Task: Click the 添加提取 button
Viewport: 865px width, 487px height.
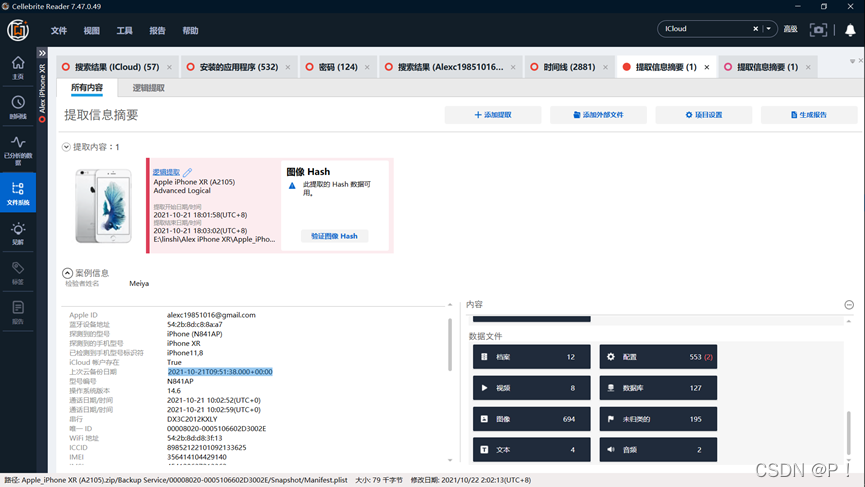Action: click(x=493, y=115)
